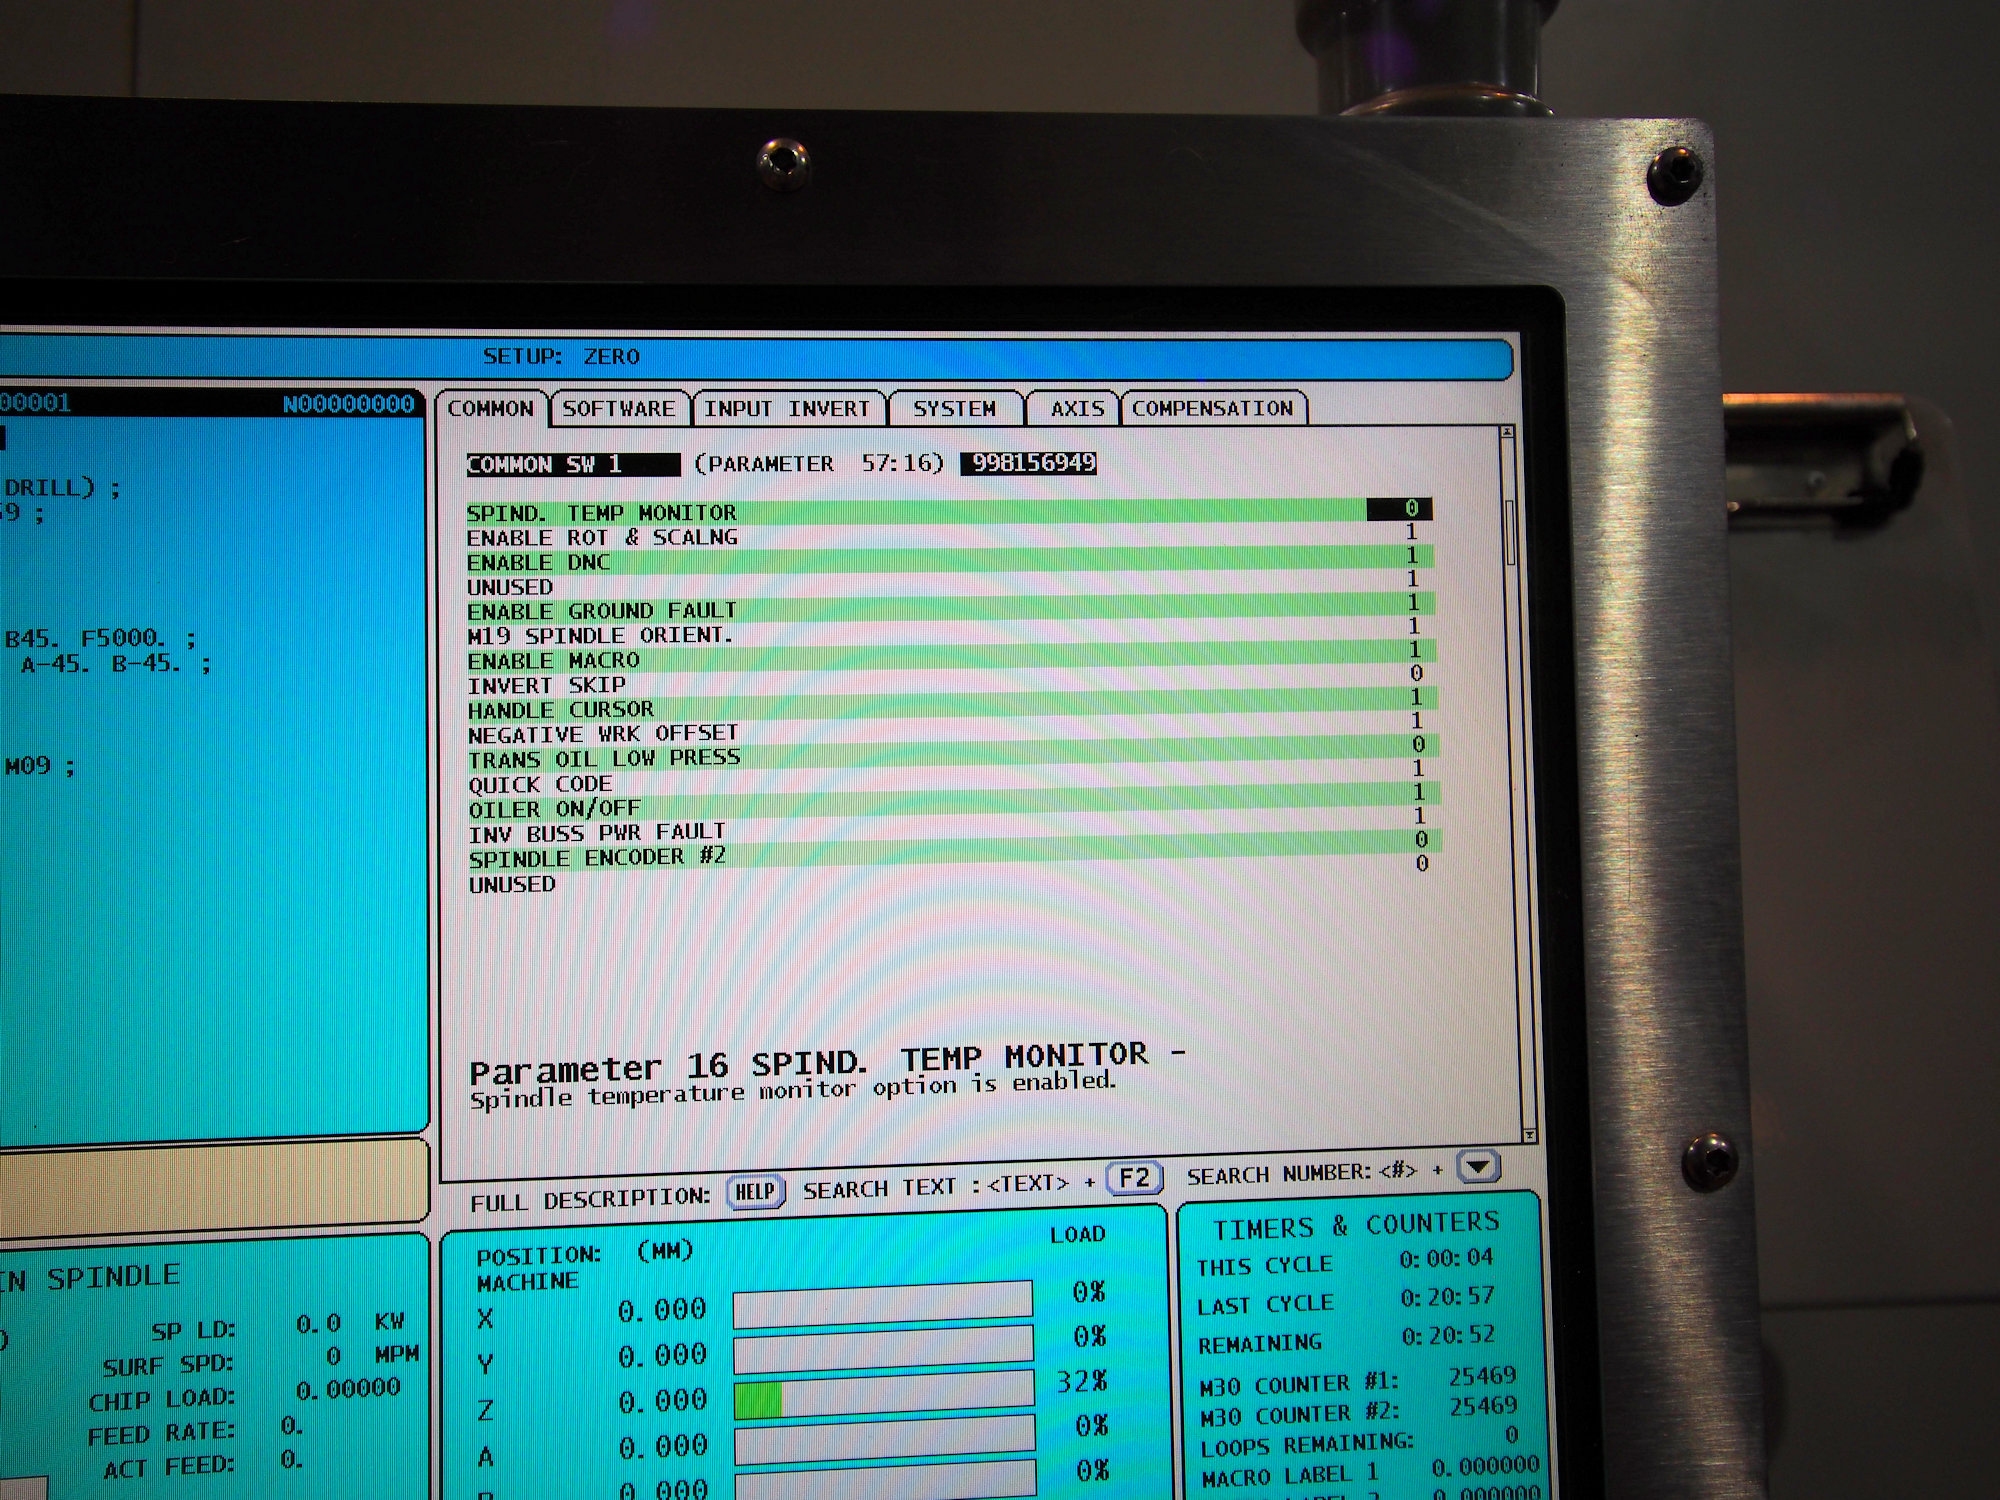Switch to INPUT INVERT tab

[787, 409]
